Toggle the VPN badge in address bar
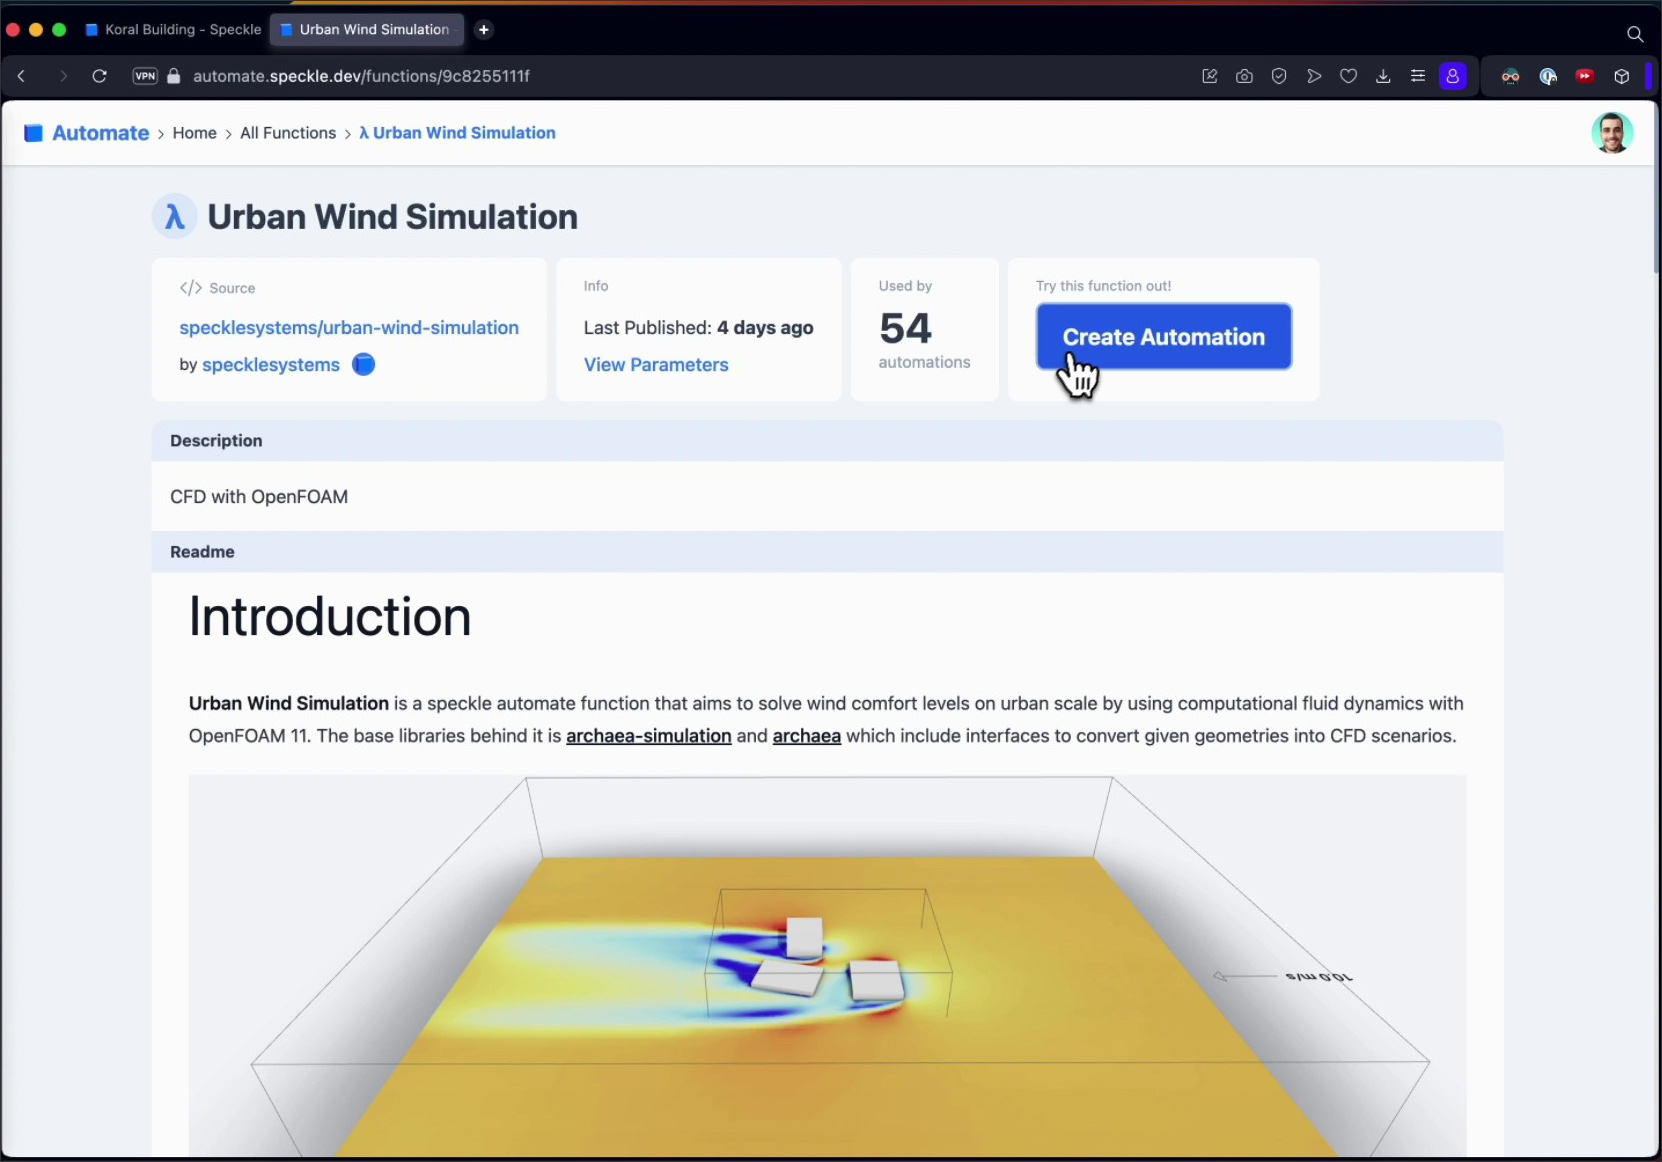 145,76
